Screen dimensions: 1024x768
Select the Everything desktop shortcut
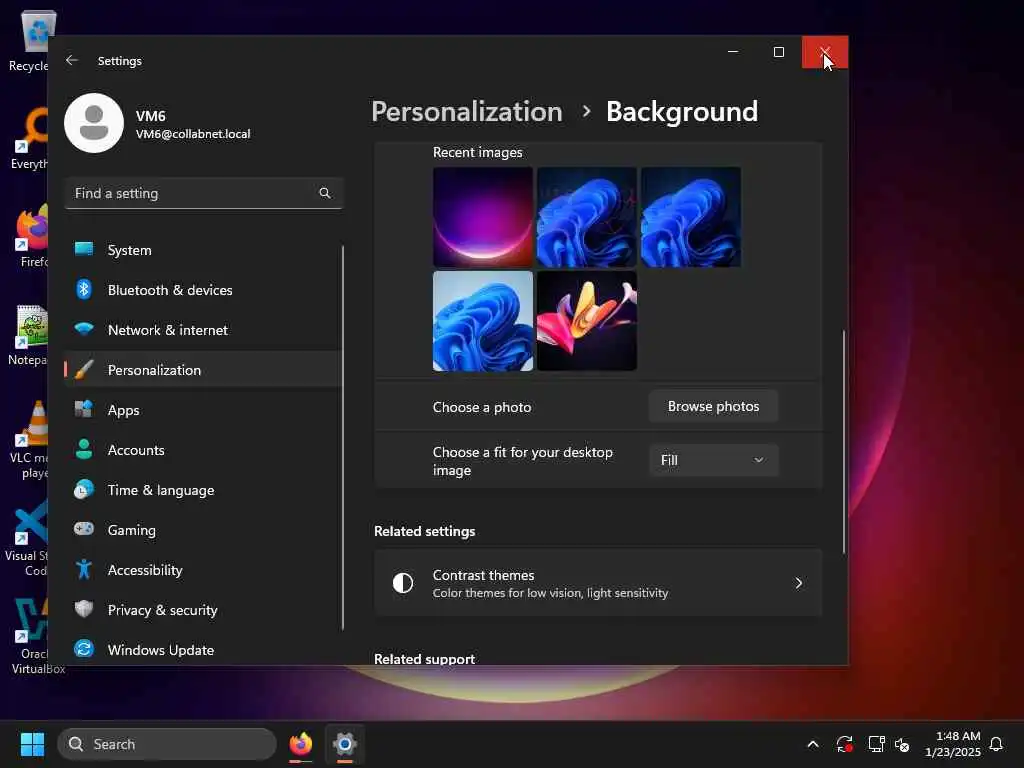pos(28,139)
